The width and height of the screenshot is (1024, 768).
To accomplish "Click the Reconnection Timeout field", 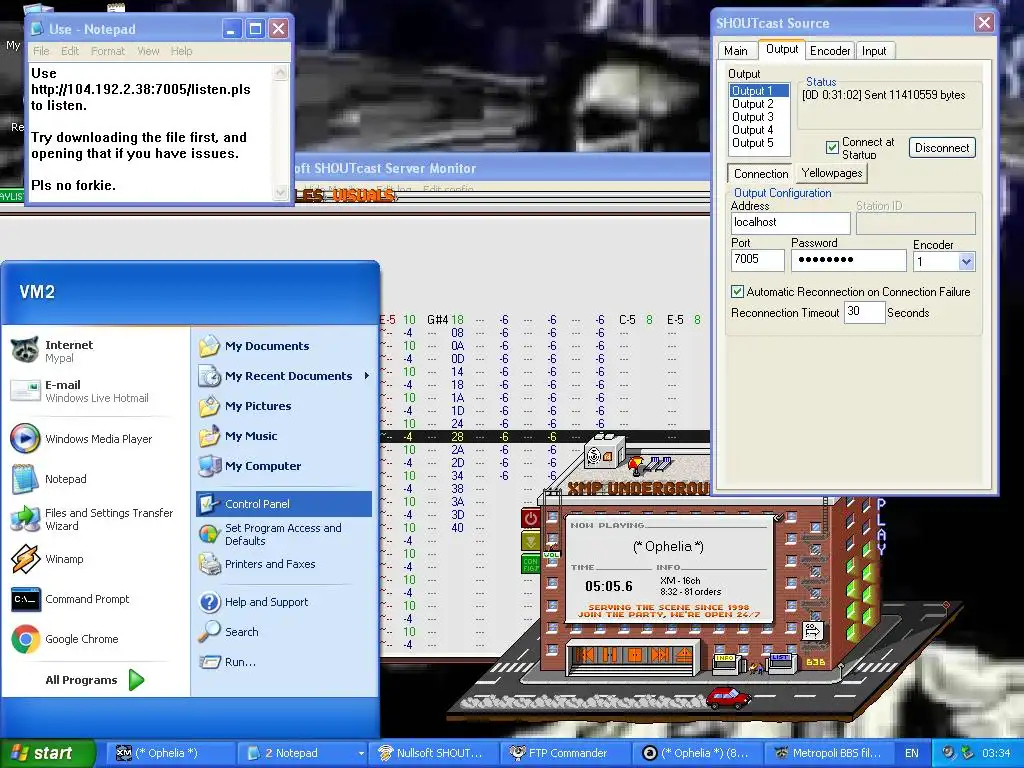I will (864, 312).
